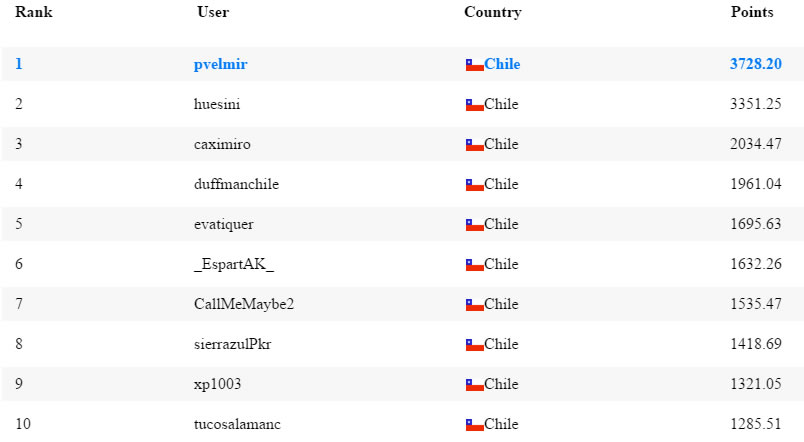Select the username sierrazulPkr
Viewport: 804px width, 442px height.
pyautogui.click(x=232, y=345)
